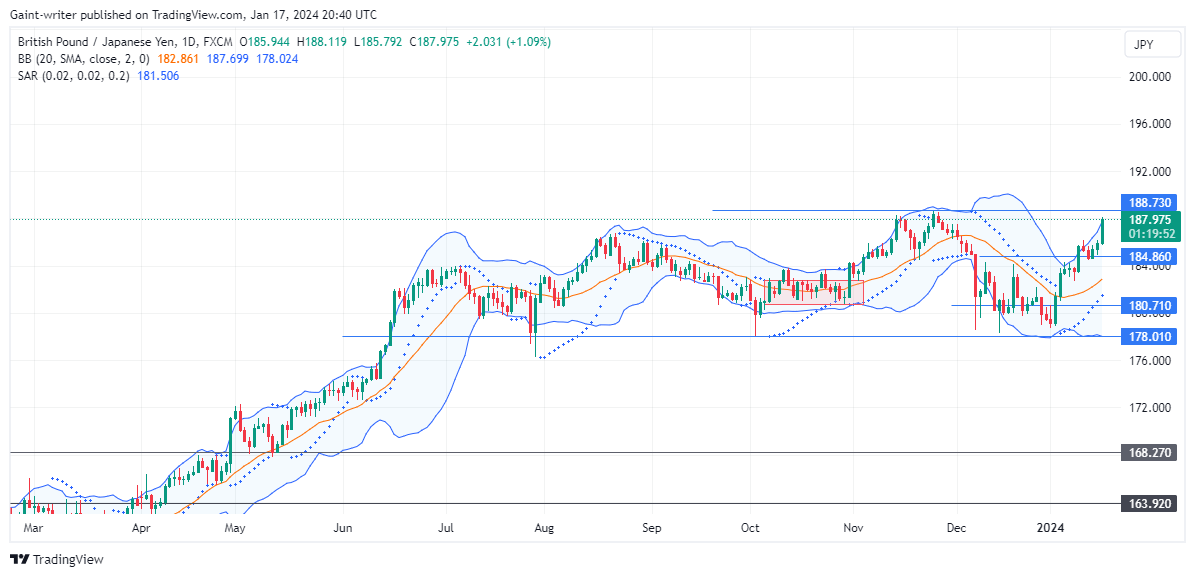Click the TradingView logo at bottom left

click(x=57, y=559)
